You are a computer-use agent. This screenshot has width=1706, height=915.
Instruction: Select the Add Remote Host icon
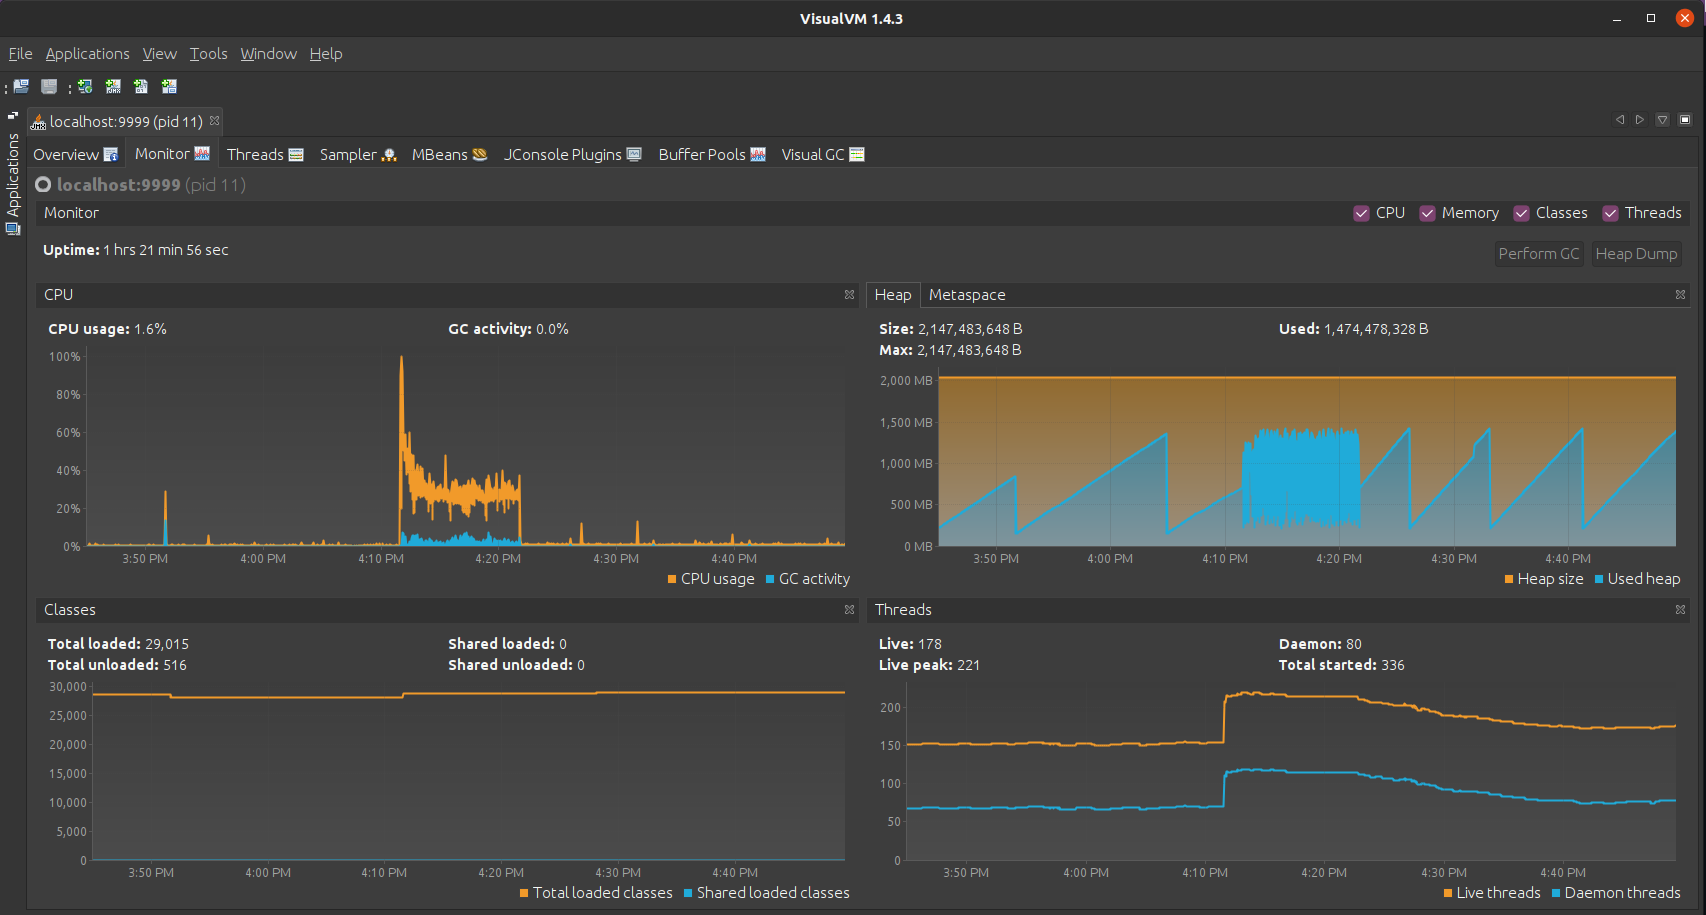point(85,86)
